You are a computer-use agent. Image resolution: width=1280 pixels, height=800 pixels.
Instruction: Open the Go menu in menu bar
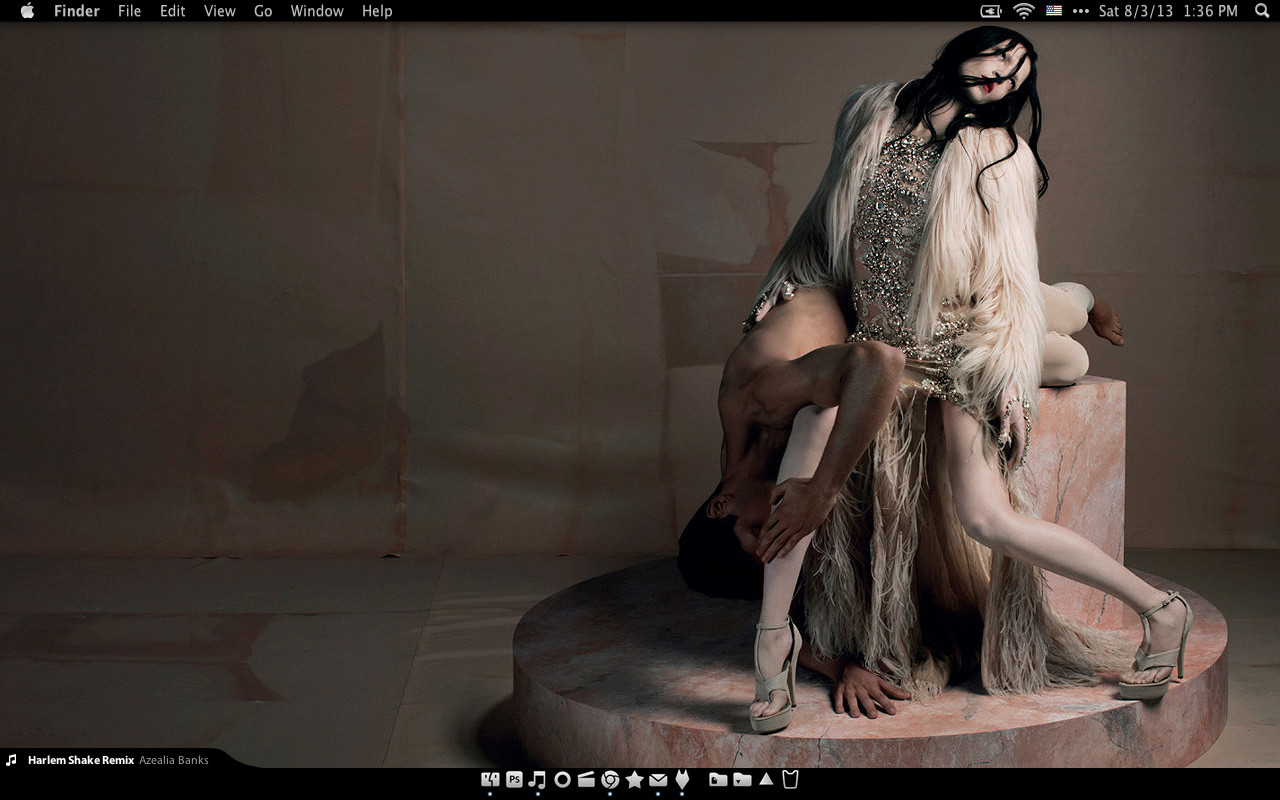[263, 11]
